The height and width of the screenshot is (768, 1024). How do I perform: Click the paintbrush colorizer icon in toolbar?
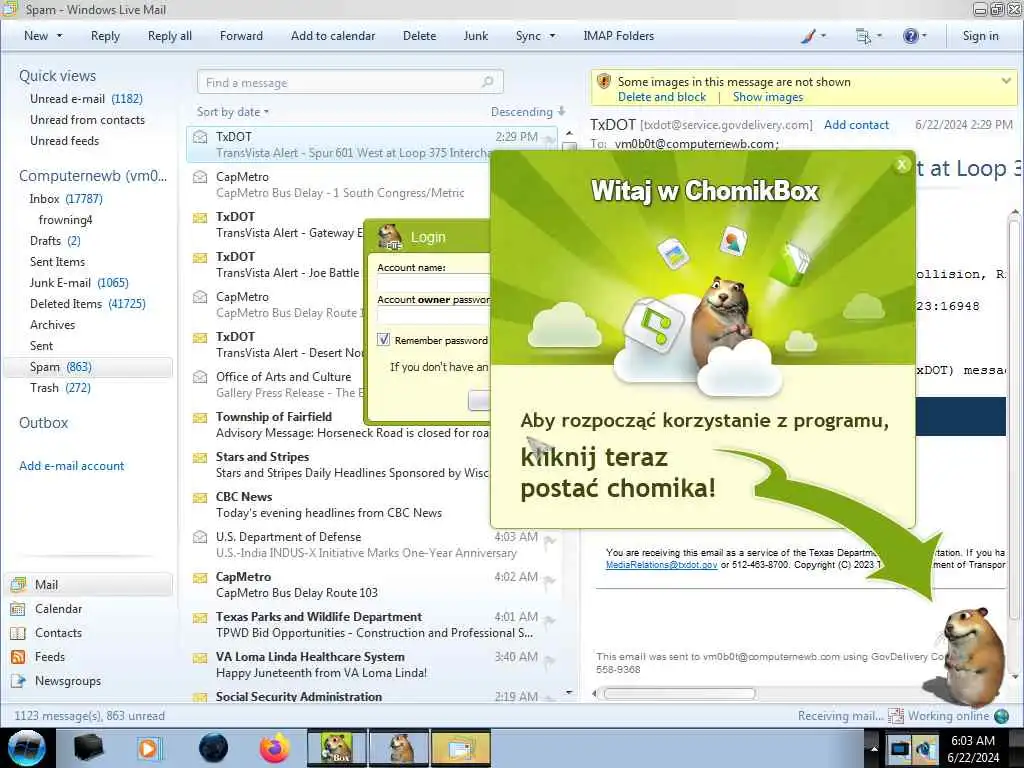click(x=808, y=36)
